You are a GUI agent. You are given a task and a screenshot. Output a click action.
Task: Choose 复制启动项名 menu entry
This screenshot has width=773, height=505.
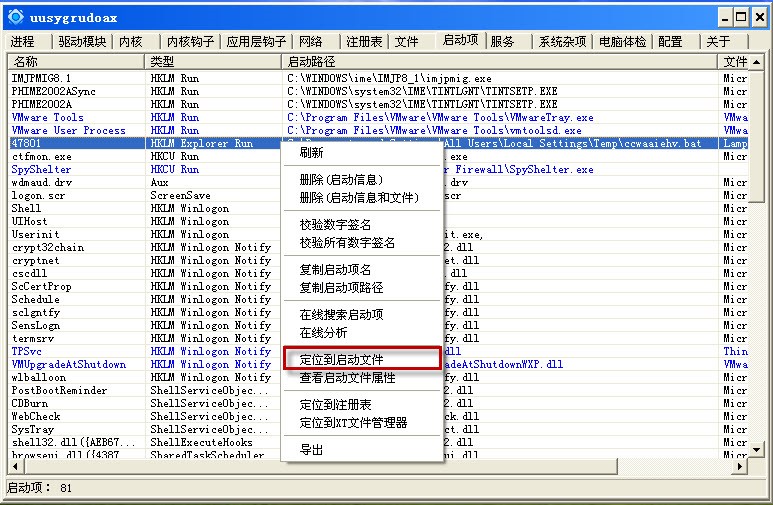point(362,270)
